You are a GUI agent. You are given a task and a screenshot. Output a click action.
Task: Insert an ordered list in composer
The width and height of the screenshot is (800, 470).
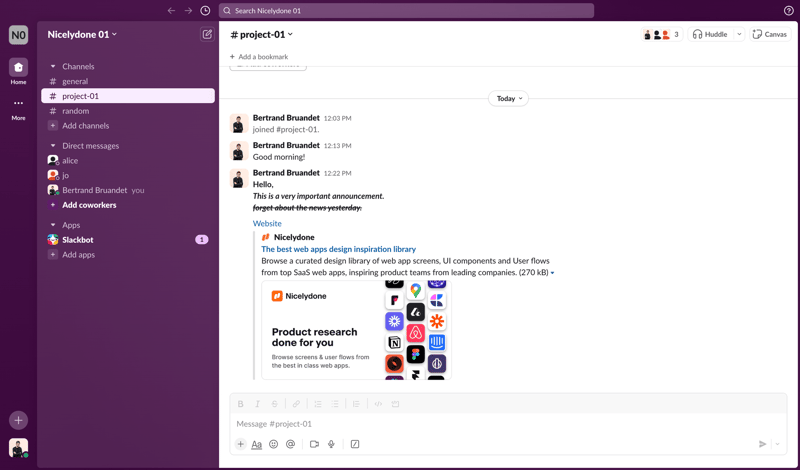pyautogui.click(x=318, y=404)
